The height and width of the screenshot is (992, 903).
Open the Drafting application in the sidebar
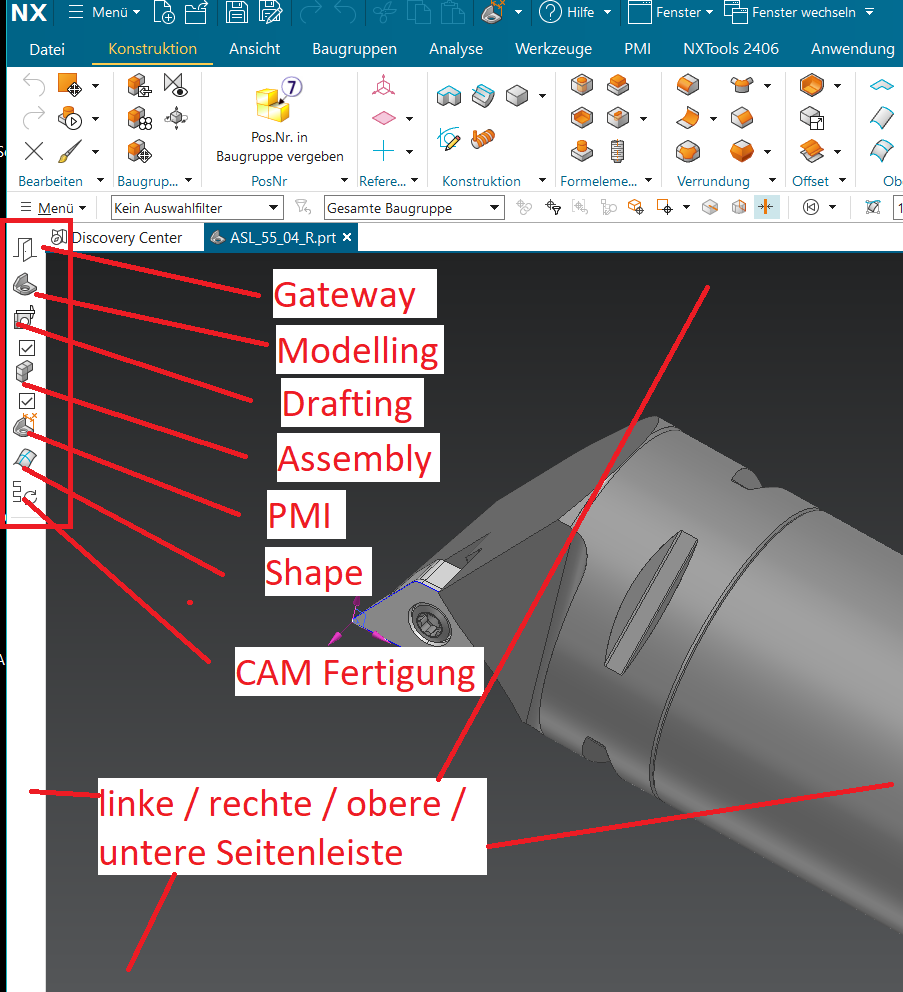25,317
